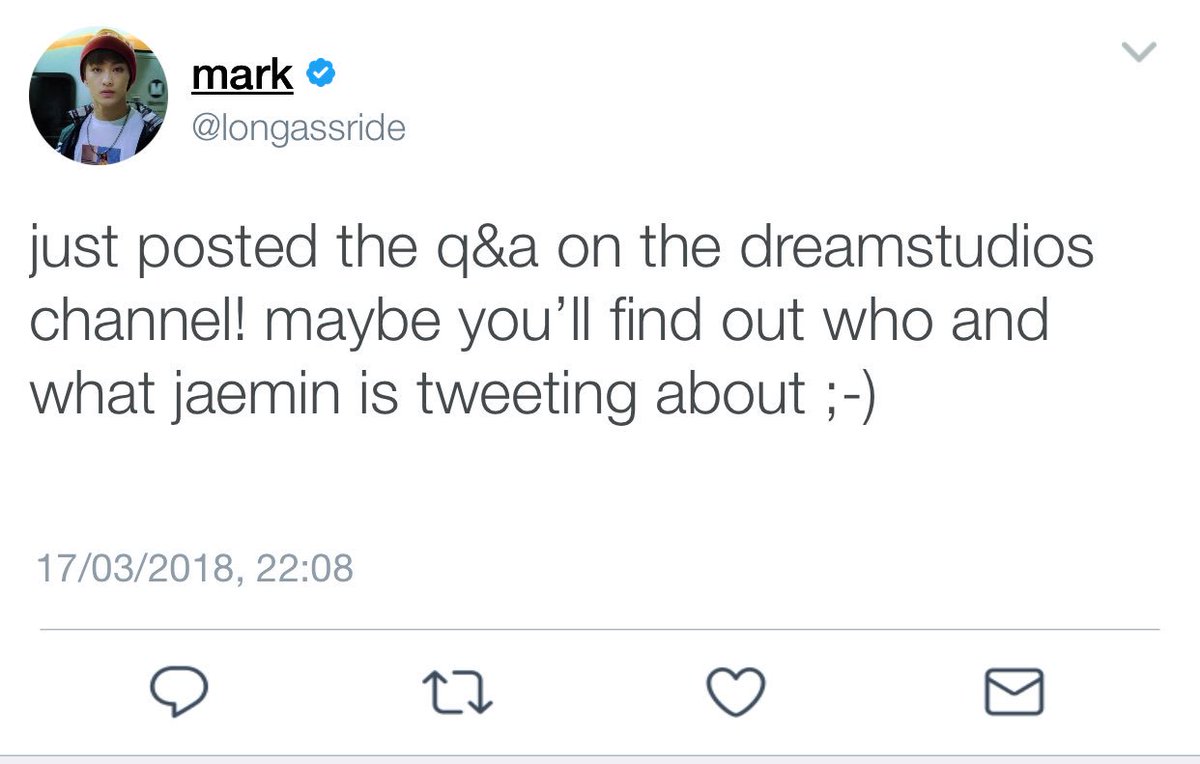Open the profile via the name mark
This screenshot has height=764, width=1200.
click(x=241, y=75)
